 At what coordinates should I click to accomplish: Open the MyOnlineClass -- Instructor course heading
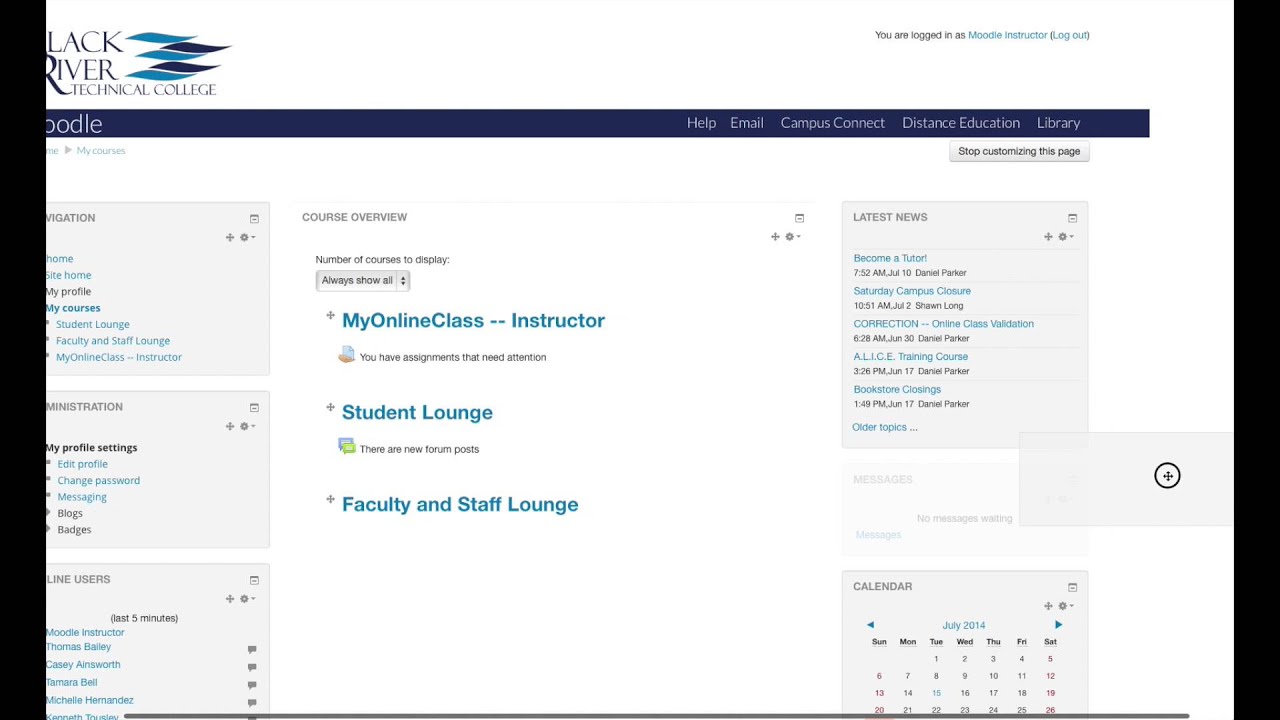pos(473,321)
